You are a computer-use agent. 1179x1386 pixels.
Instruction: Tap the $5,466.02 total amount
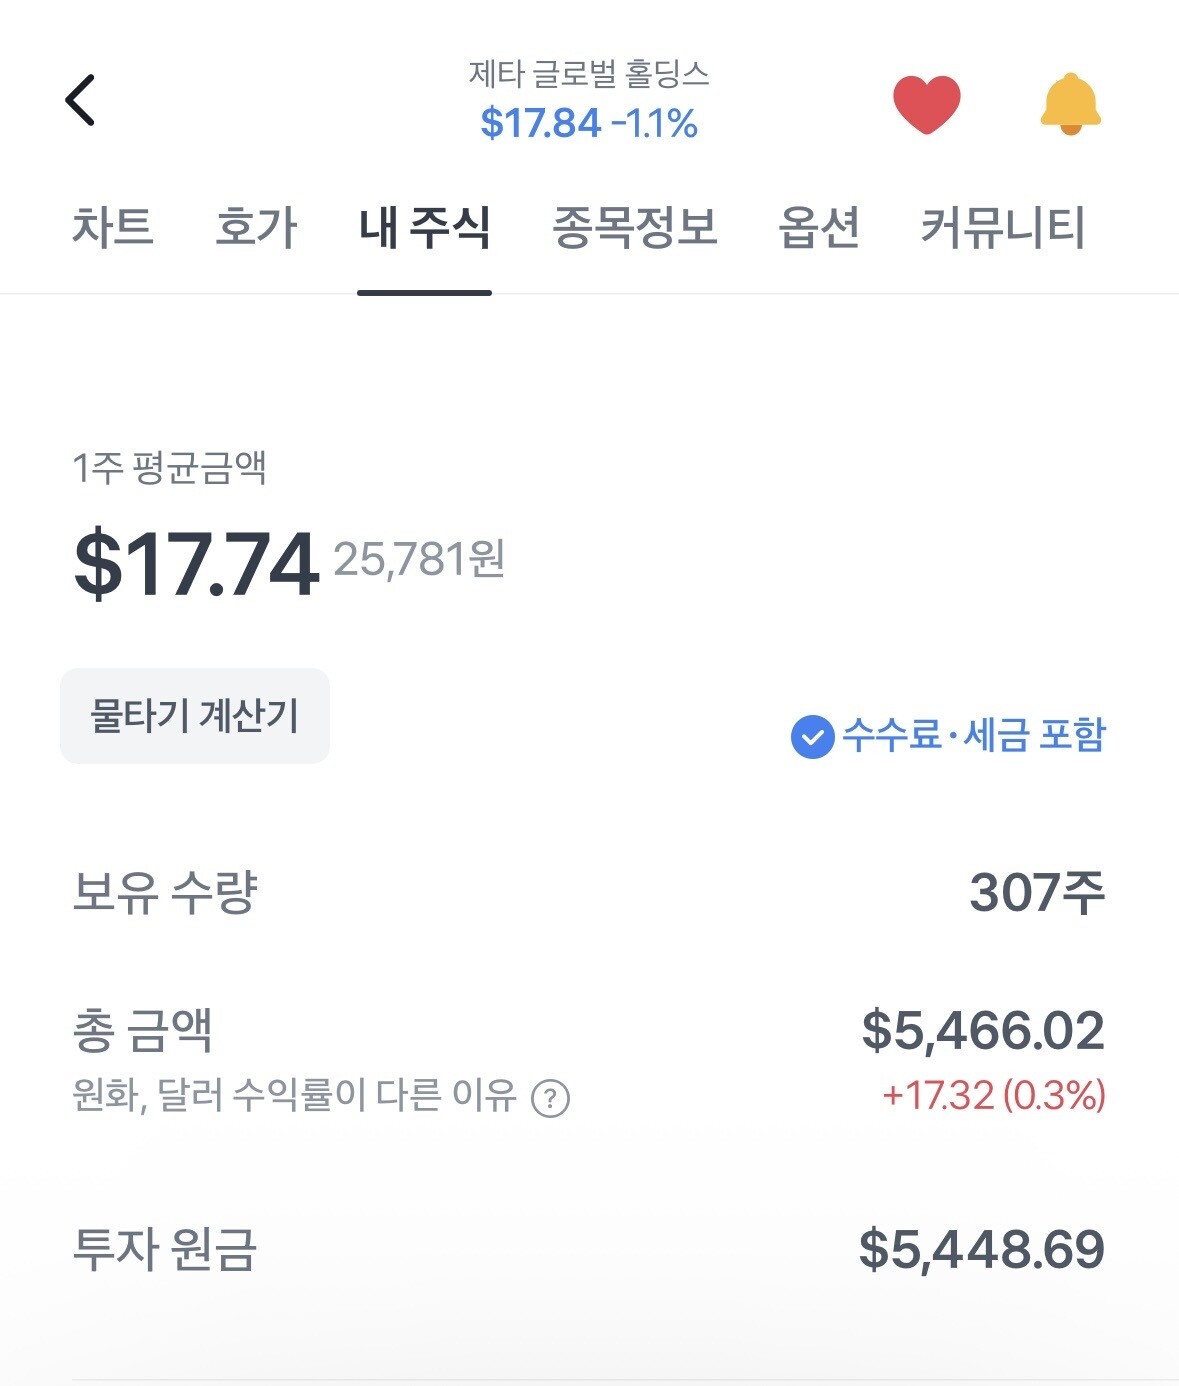tap(983, 1031)
